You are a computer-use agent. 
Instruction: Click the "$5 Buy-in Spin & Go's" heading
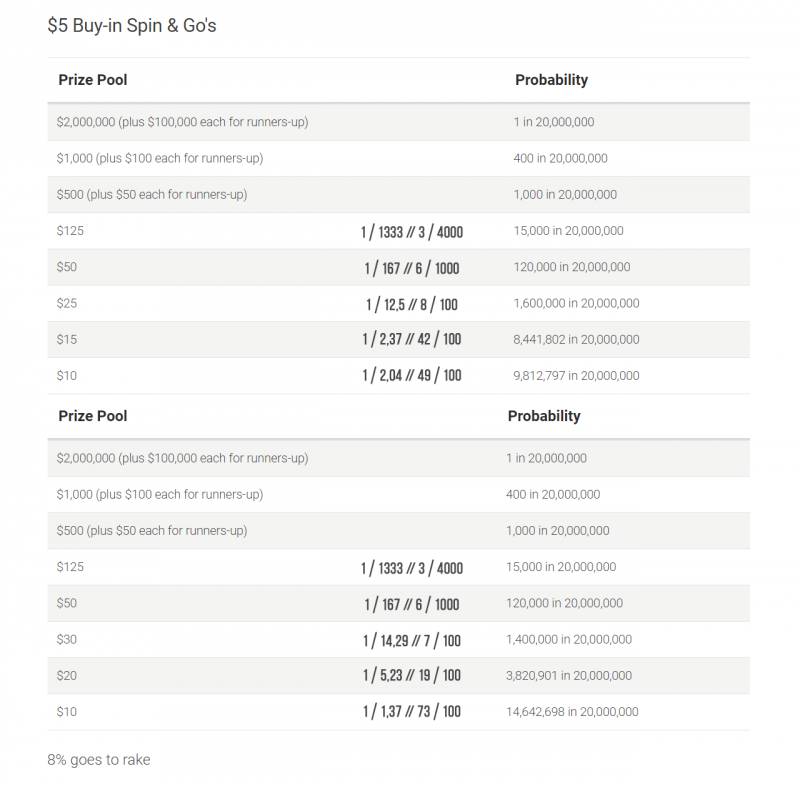click(x=131, y=26)
